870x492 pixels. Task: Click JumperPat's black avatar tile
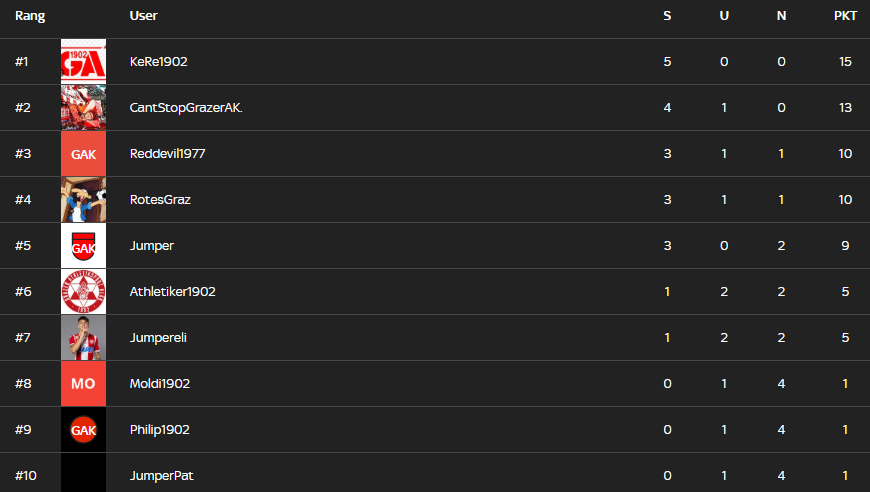pos(83,473)
